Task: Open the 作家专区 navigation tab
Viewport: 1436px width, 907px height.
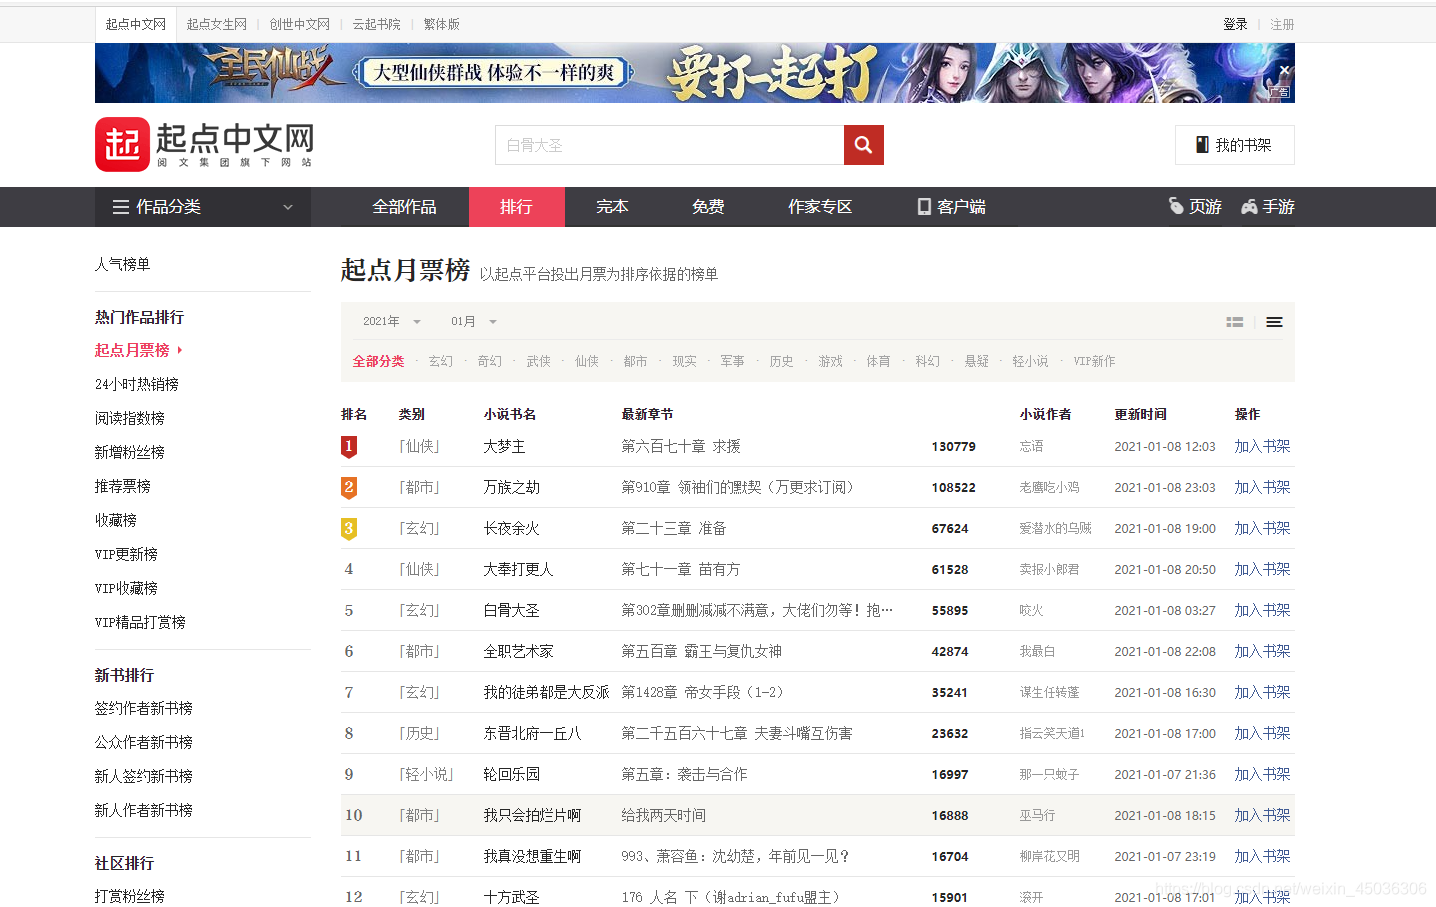Action: click(820, 207)
